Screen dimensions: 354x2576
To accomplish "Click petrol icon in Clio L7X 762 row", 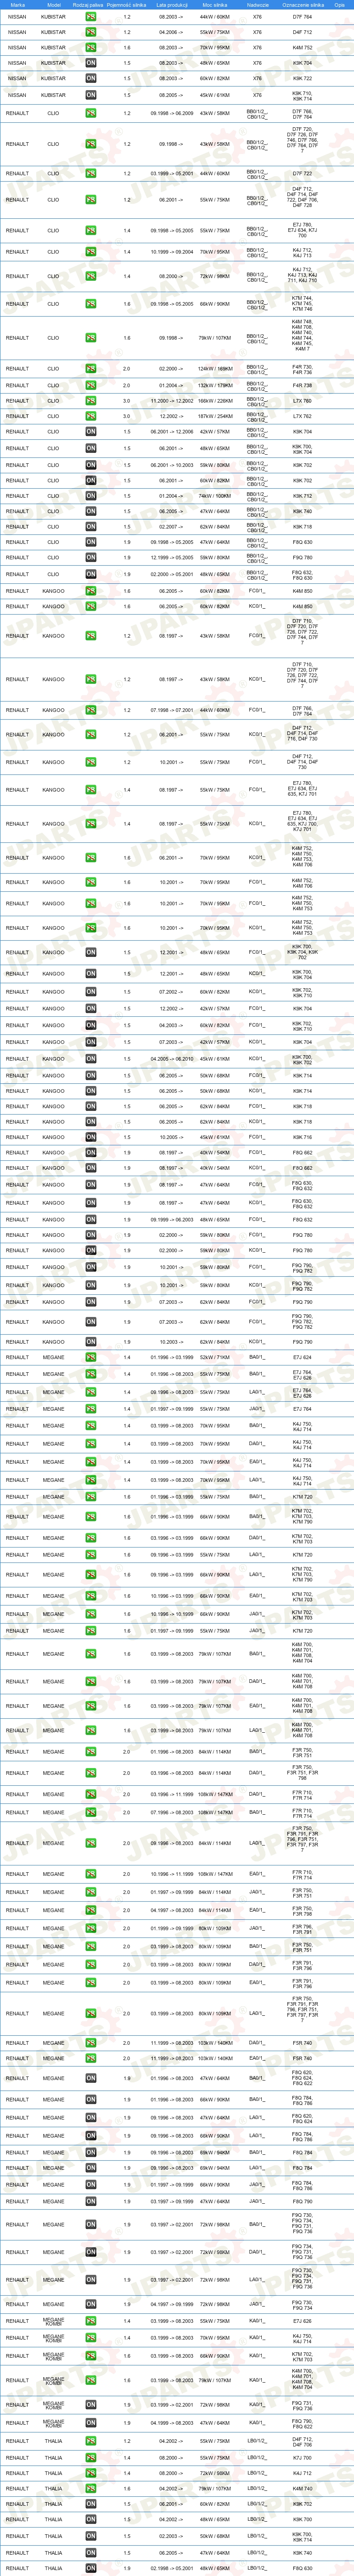I will tap(91, 416).
